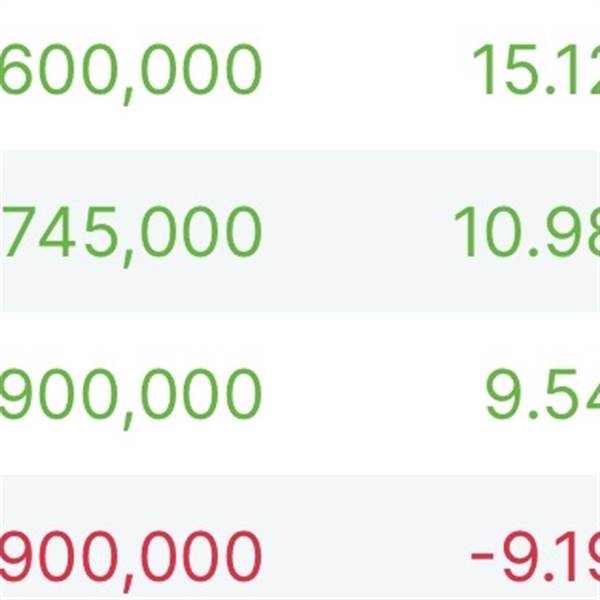
Task: Click the blank space between 900,000 and -9.19
Action: [x=365, y=552]
